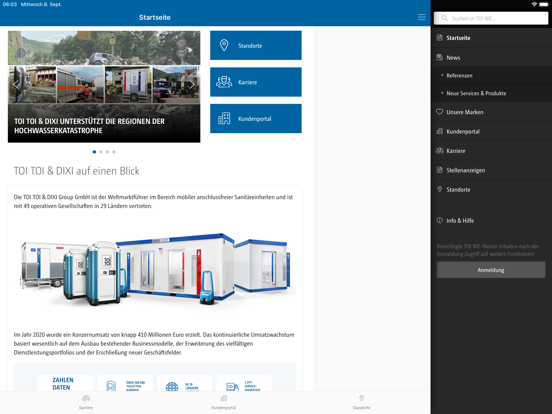Open Neue Services & Produkte entry
Image resolution: width=552 pixels, height=414 pixels.
pos(491,93)
